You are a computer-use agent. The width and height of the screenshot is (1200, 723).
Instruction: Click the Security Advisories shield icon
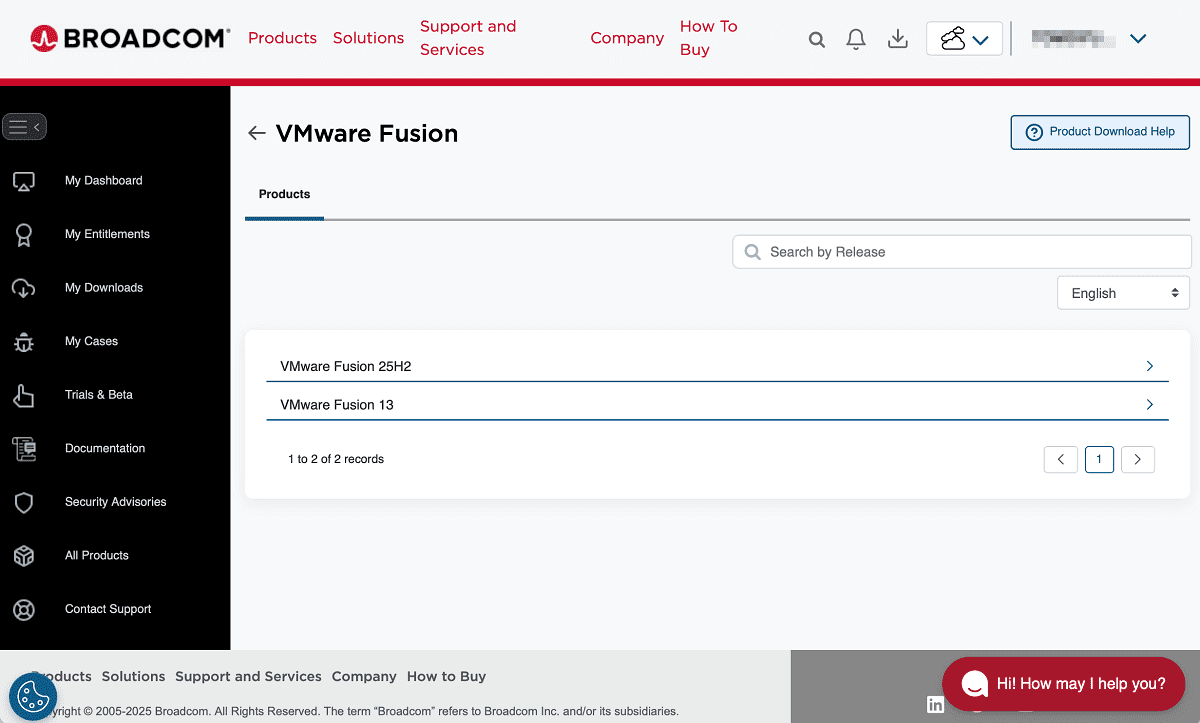click(24, 502)
